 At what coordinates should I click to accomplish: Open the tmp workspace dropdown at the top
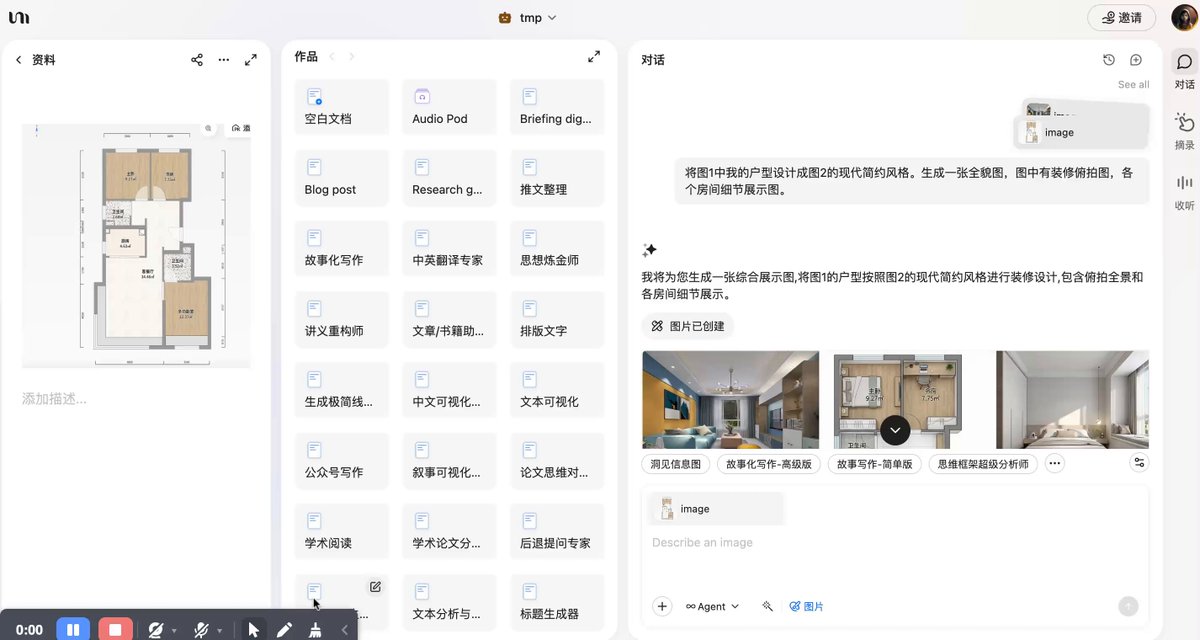click(x=528, y=17)
